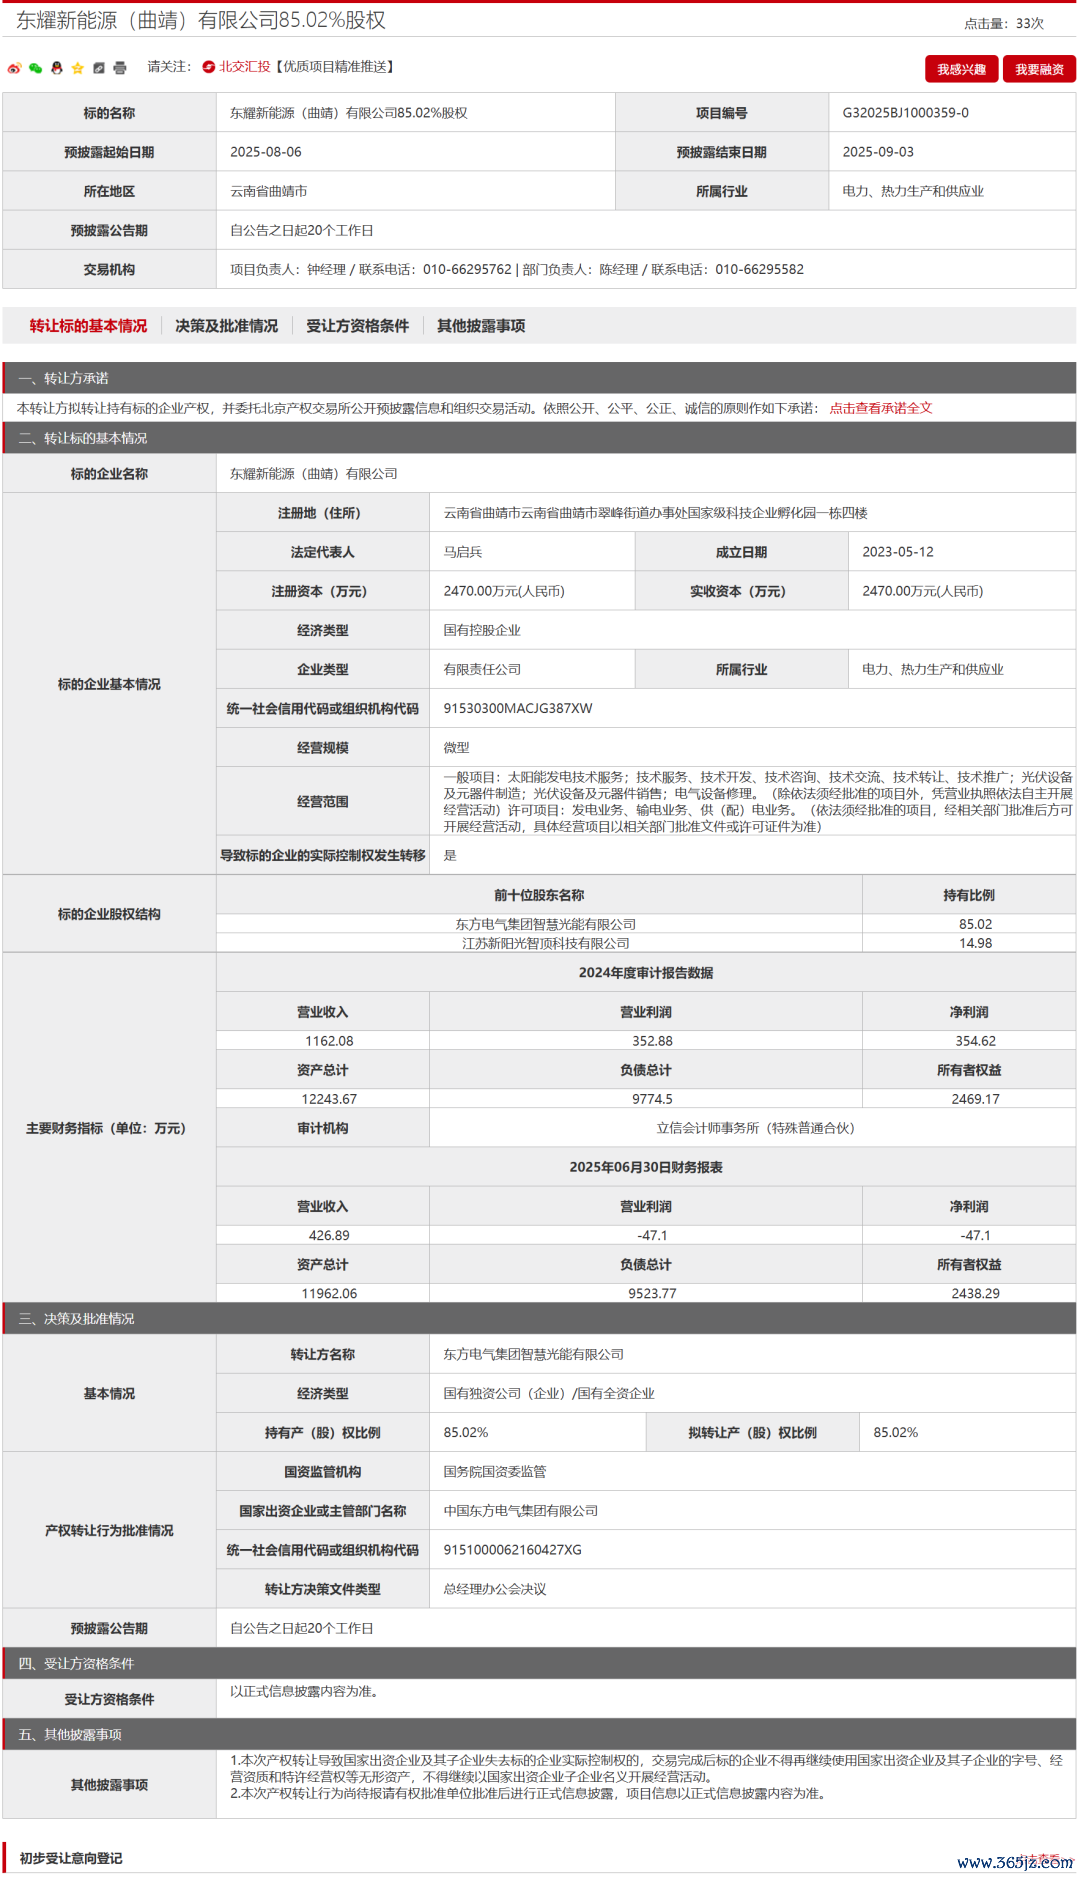Click the shareholding ratio 14.98
This screenshot has height=1878, width=1080.
pos(975,943)
